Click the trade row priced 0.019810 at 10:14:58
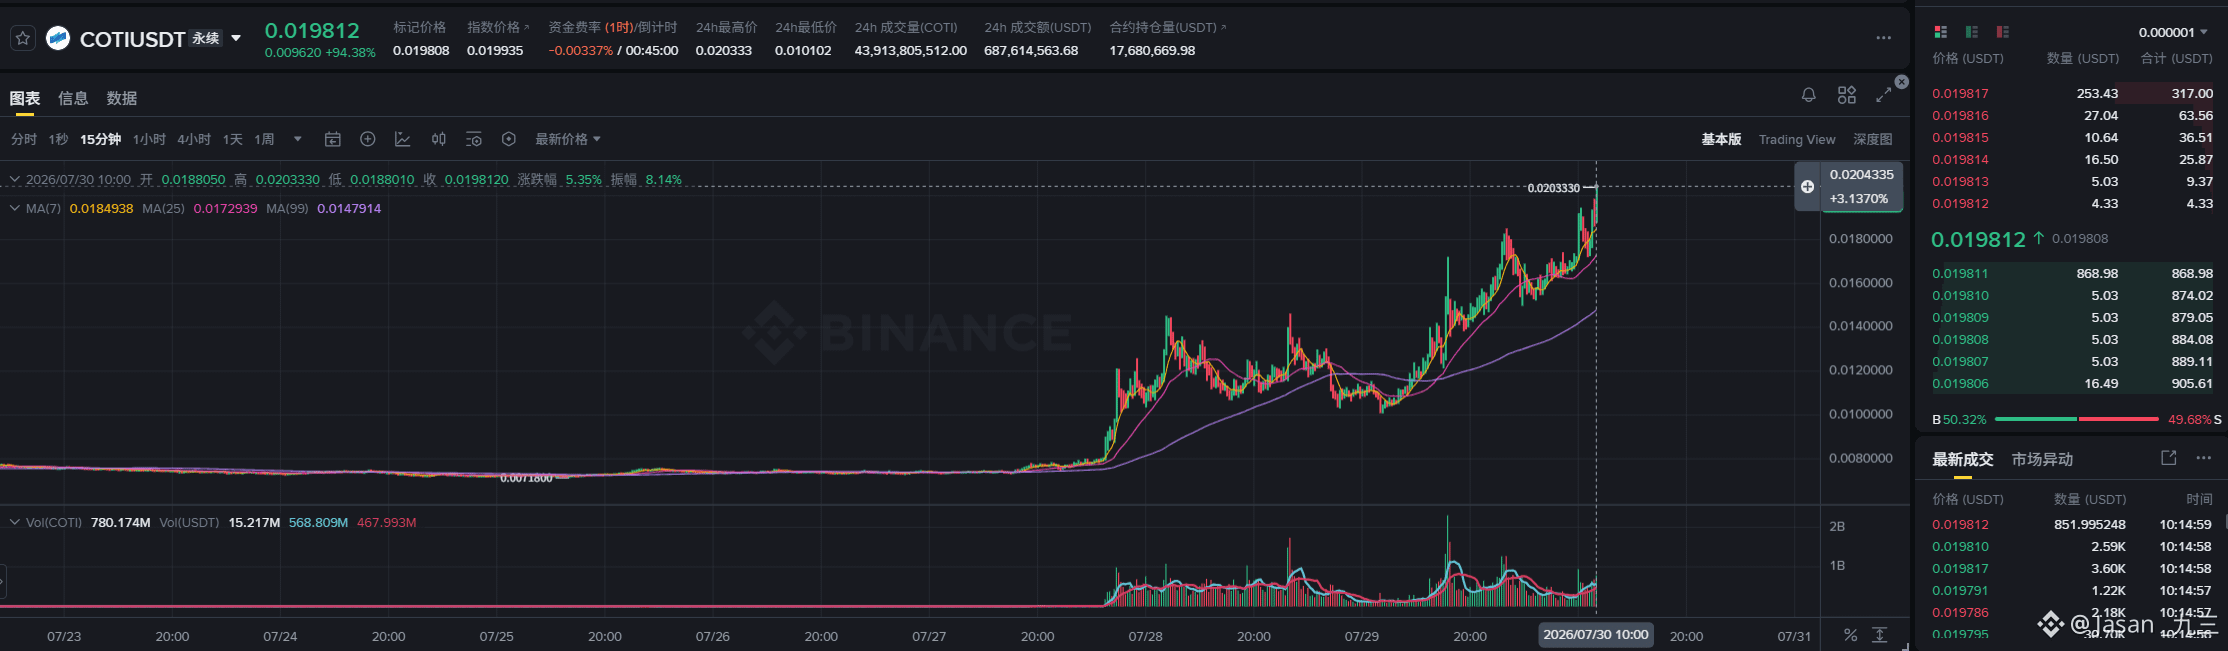Image resolution: width=2228 pixels, height=651 pixels. (2071, 546)
